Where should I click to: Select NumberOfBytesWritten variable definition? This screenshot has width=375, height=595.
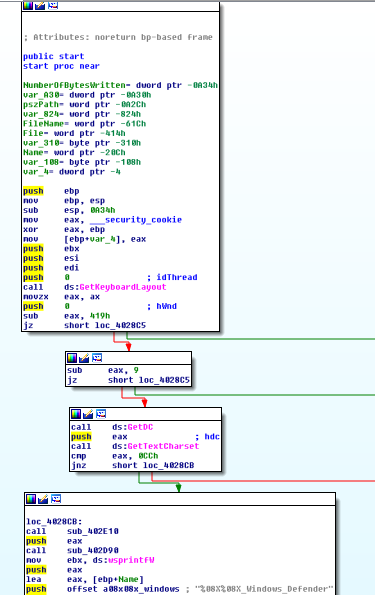[x=74, y=85]
